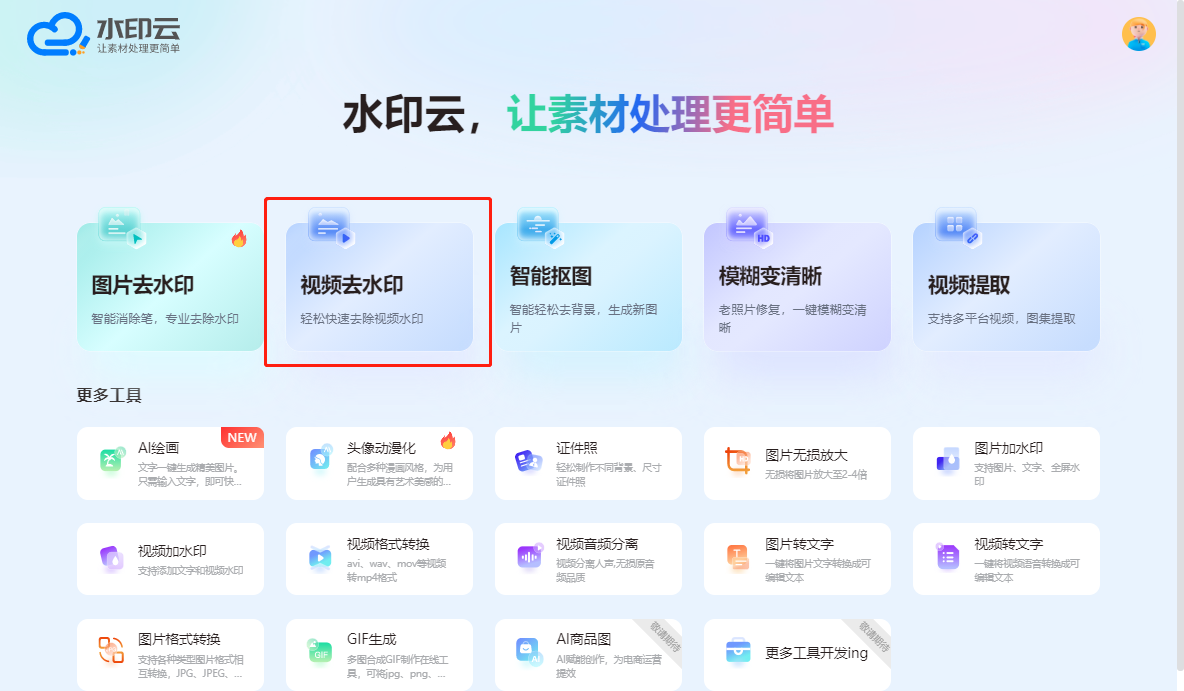
Task: Select the 图片无损放大 crop icon
Action: pos(738,460)
